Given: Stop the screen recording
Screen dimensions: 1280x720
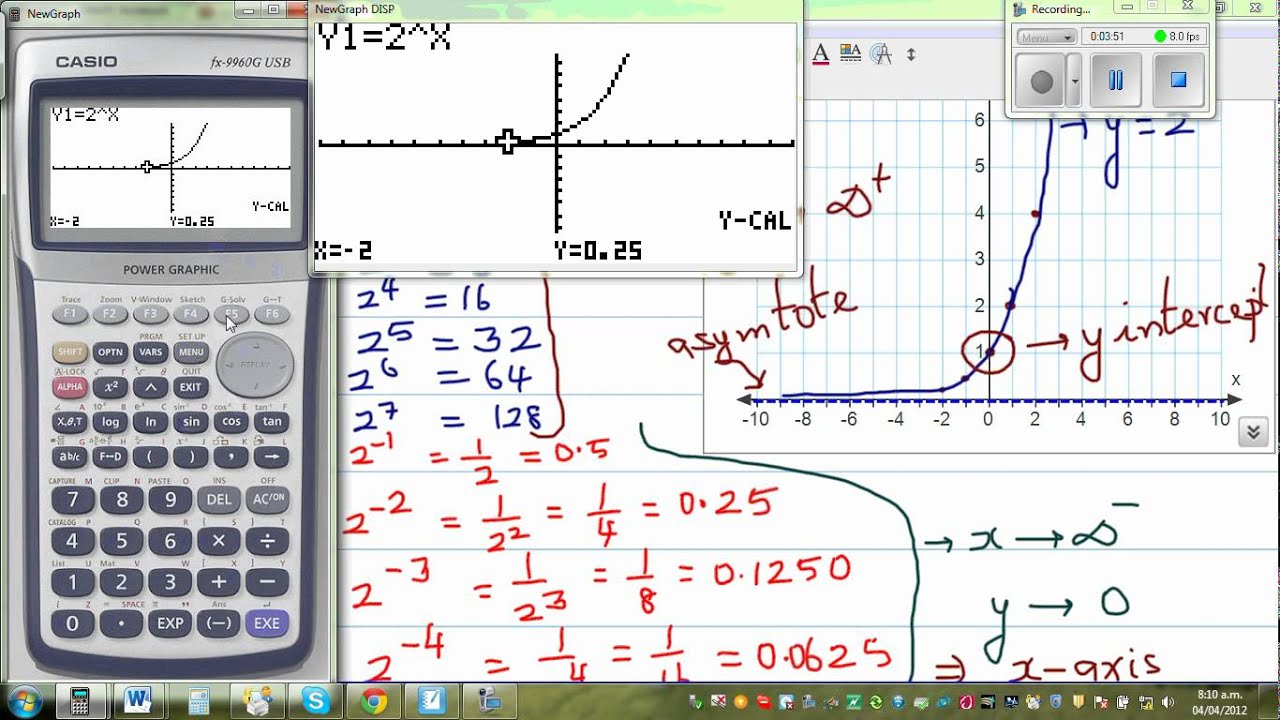Looking at the screenshot, I should (1178, 81).
